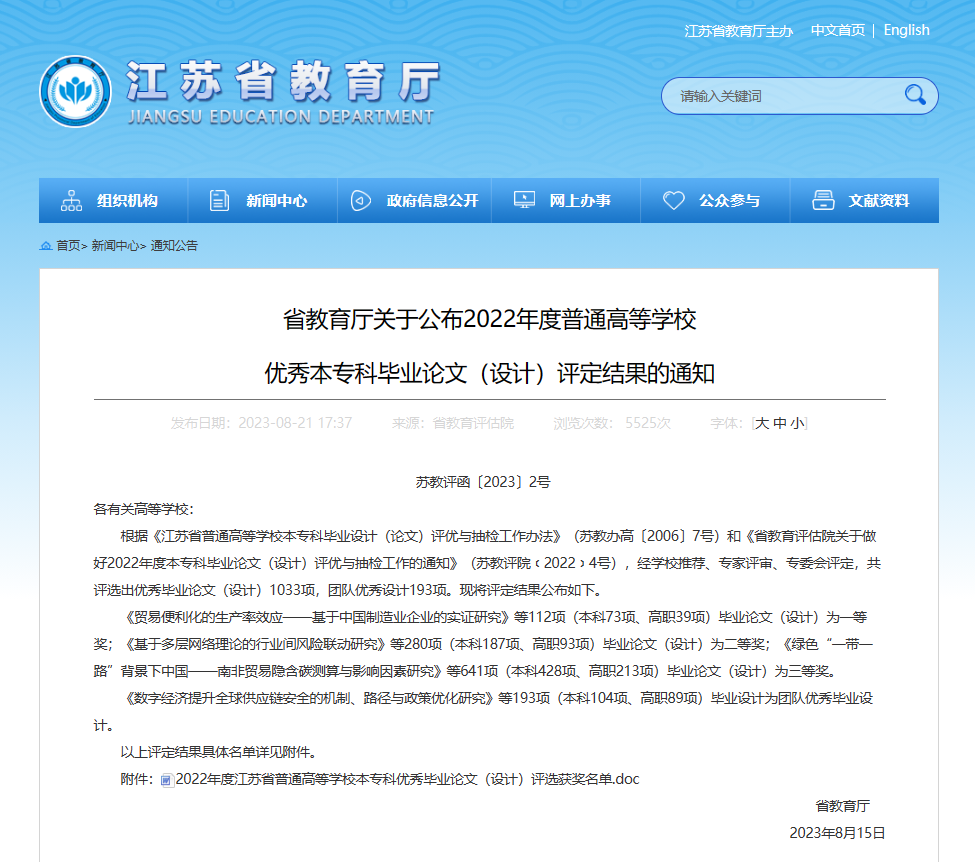975x862 pixels.
Task: Click the 网上办事 monitor icon
Action: [524, 200]
